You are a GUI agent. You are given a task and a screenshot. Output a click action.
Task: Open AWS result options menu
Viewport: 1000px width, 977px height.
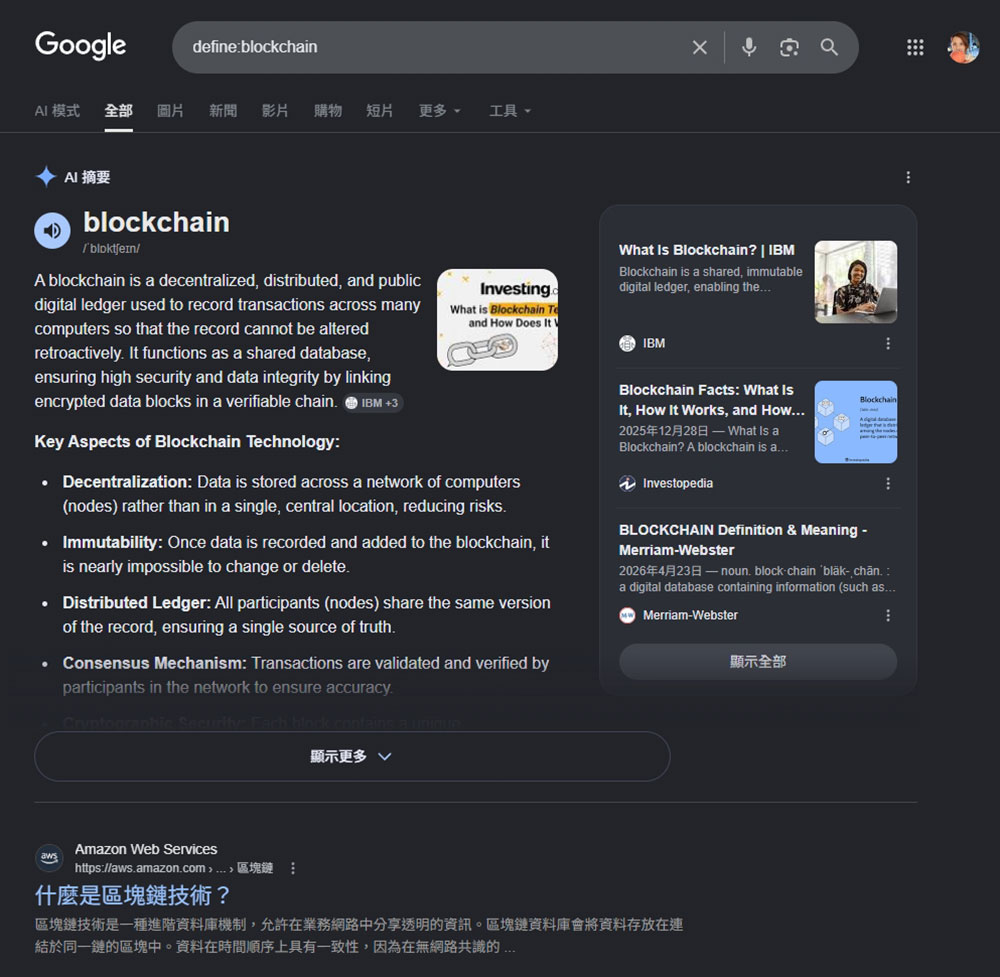[x=293, y=869]
